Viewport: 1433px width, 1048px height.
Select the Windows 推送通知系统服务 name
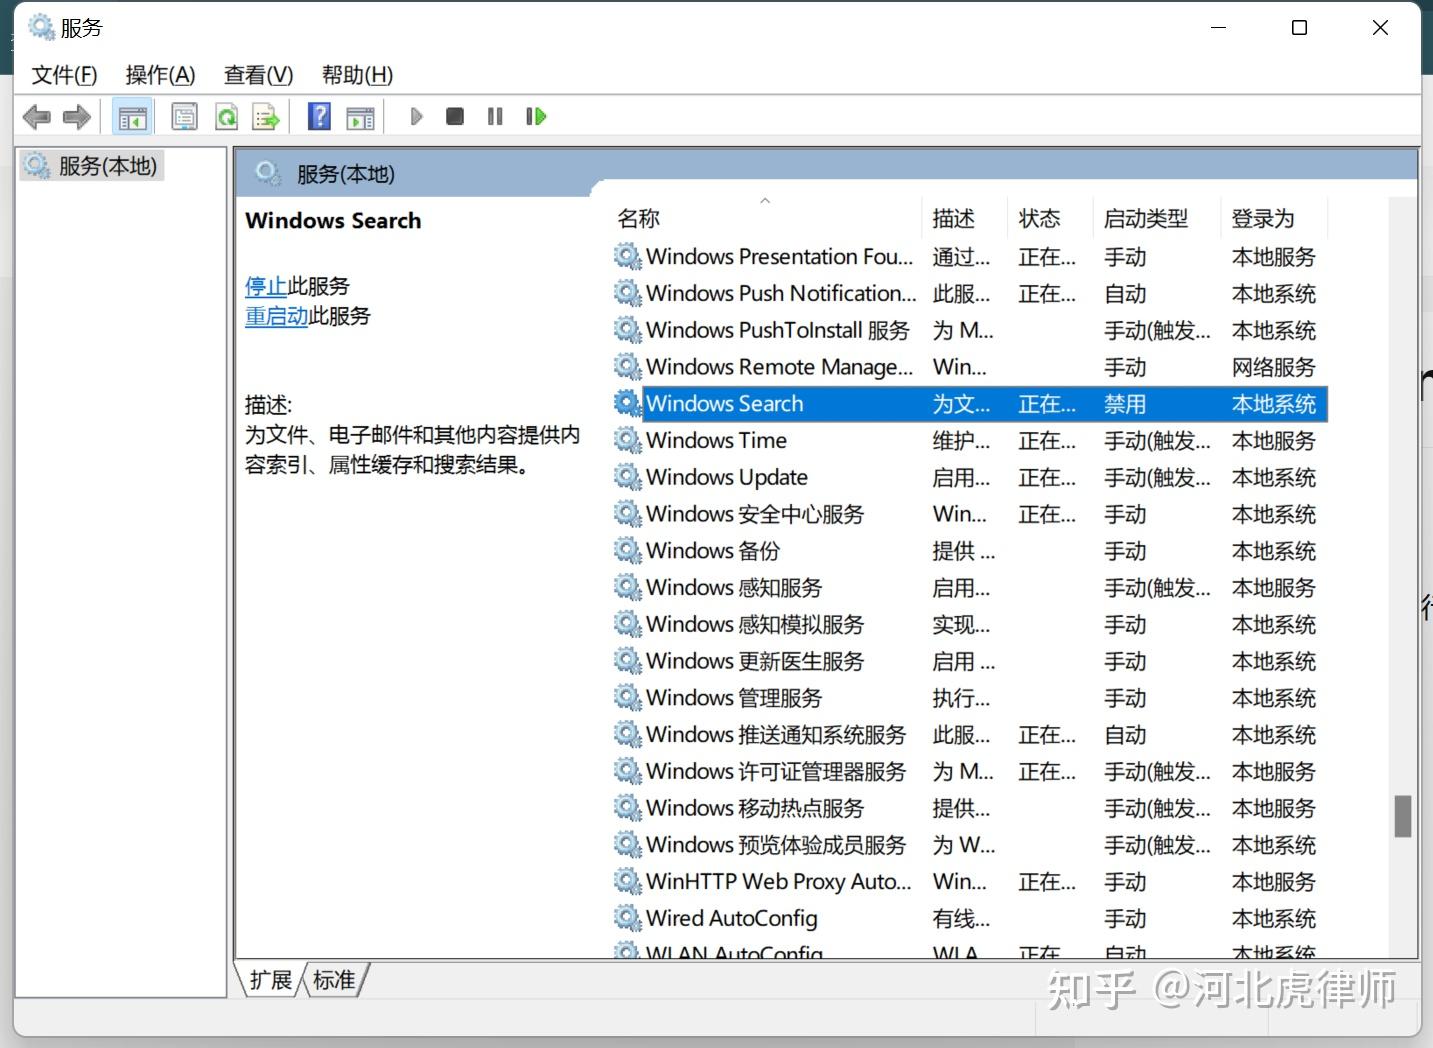[x=776, y=734]
